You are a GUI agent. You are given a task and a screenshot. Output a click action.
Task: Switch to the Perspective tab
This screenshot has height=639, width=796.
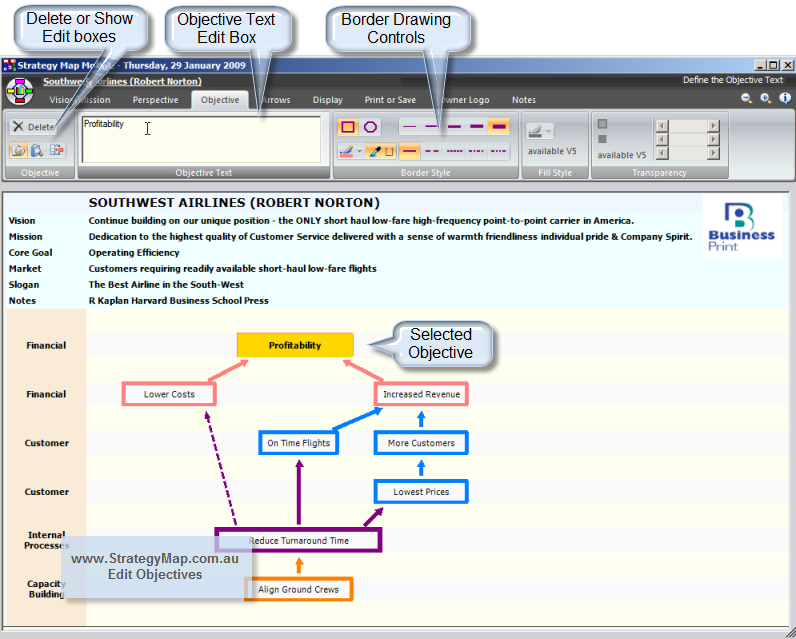coord(155,100)
